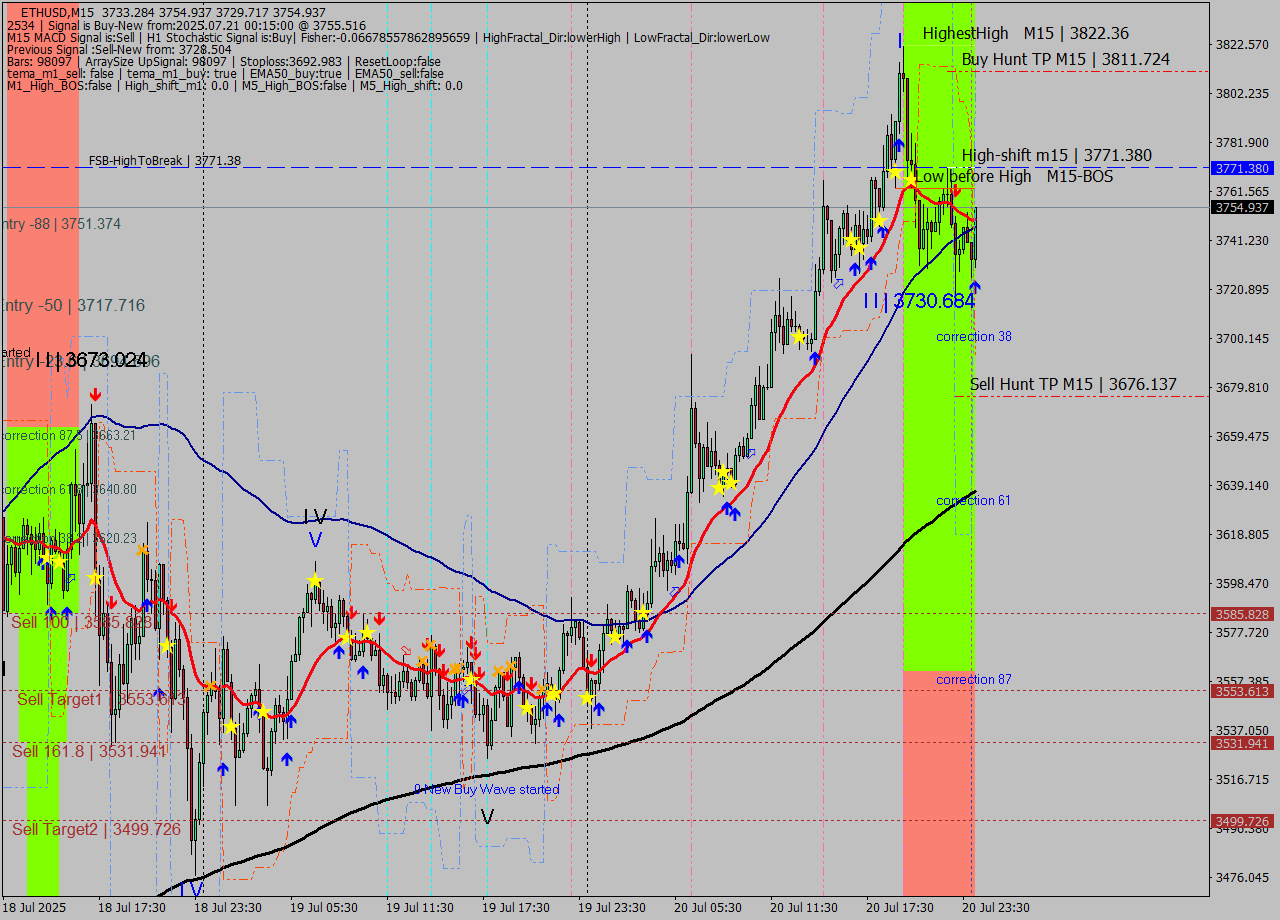Image resolution: width=1280 pixels, height=920 pixels.
Task: Click an orange X marker near 19 Jul 11:30 candles
Action: 423,660
